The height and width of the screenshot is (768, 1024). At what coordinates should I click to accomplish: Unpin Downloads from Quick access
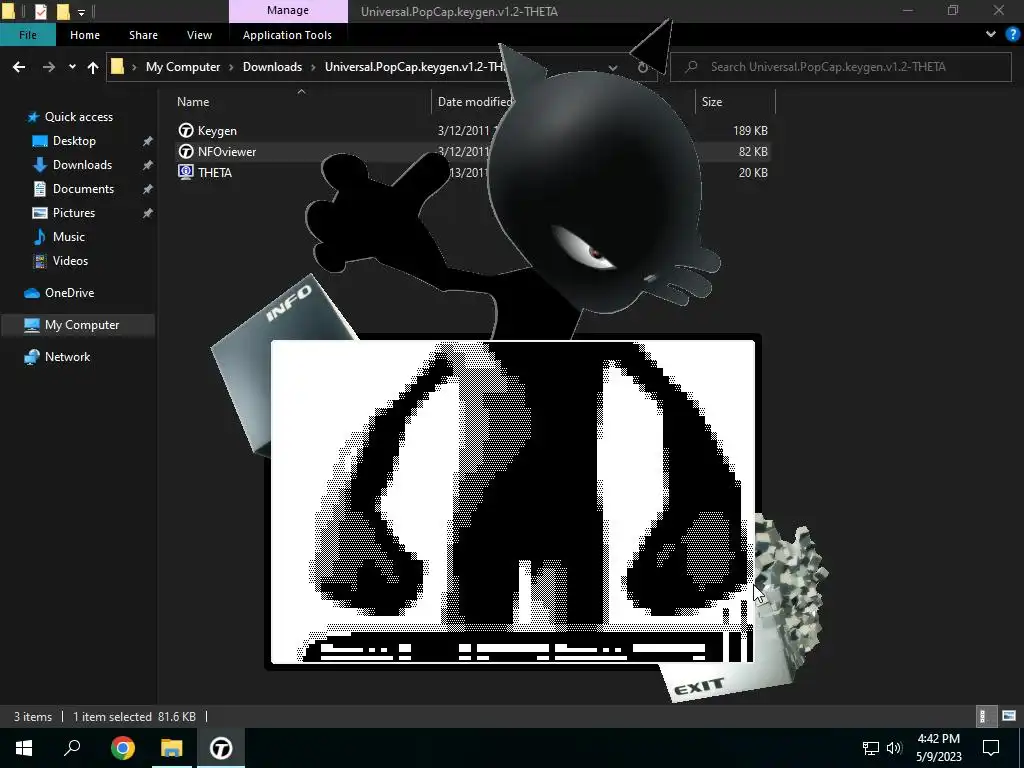[x=148, y=165]
